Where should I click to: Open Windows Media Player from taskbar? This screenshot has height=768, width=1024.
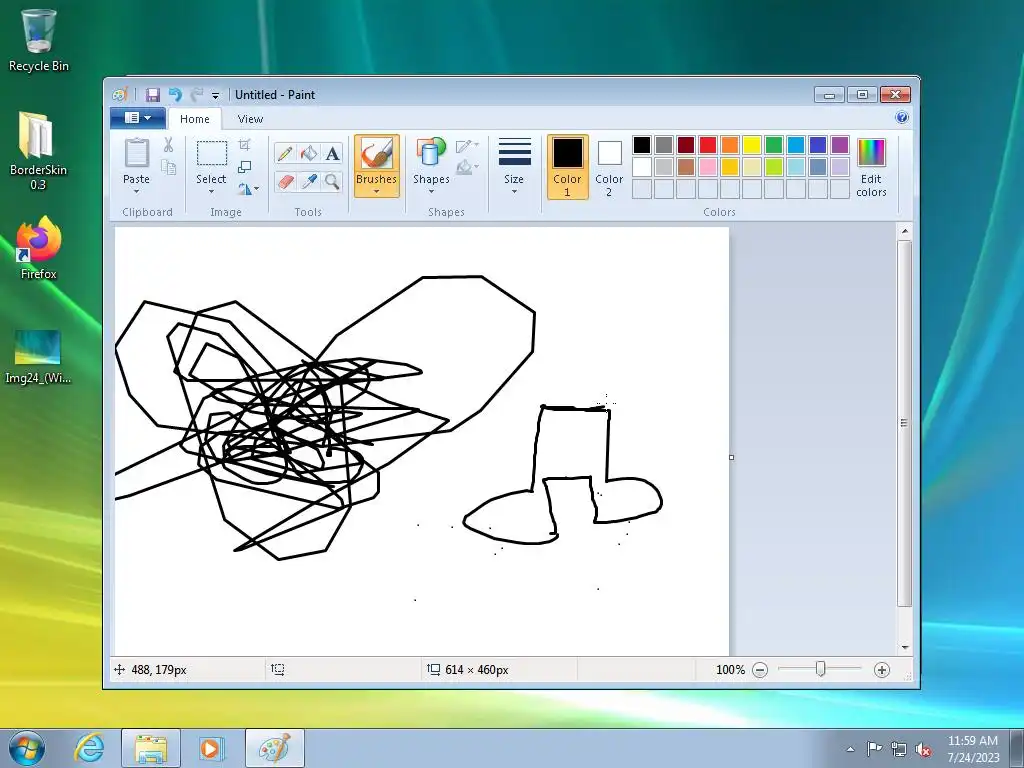point(212,748)
